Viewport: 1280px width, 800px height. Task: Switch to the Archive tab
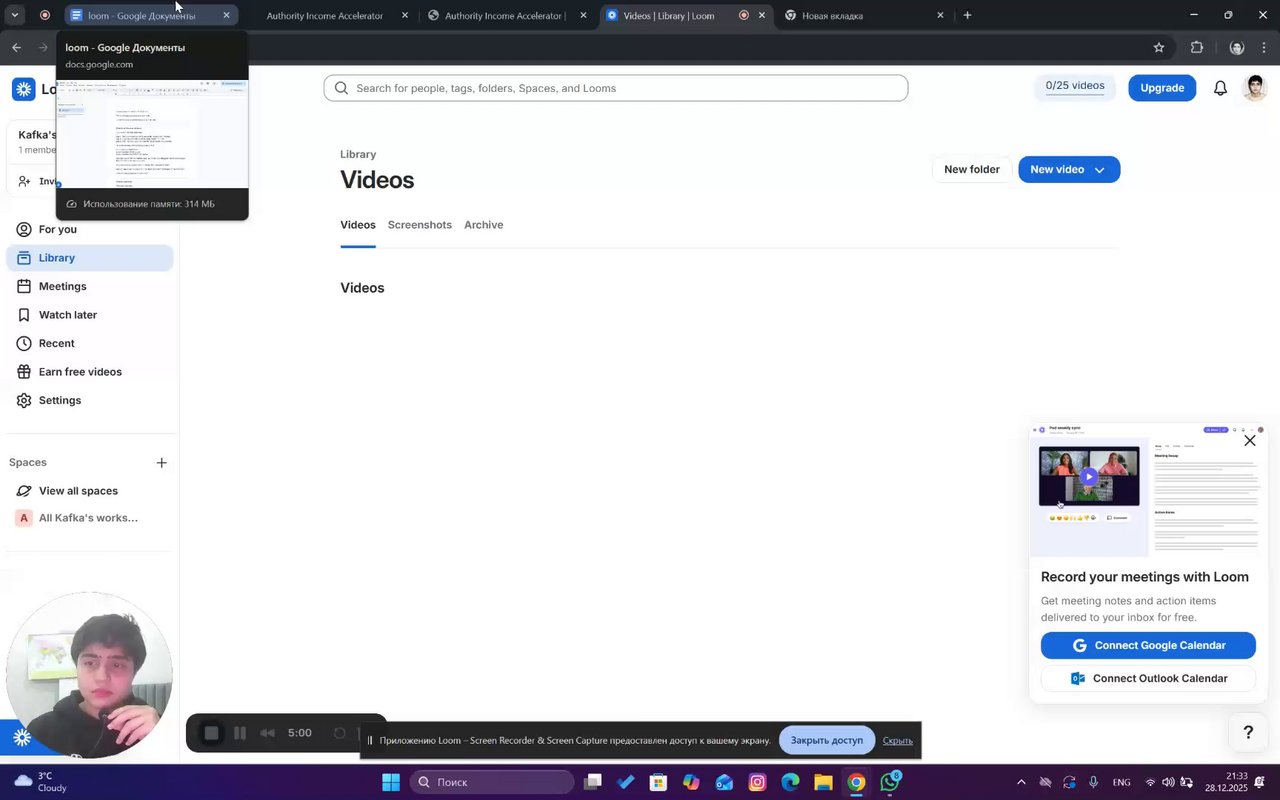tap(483, 225)
